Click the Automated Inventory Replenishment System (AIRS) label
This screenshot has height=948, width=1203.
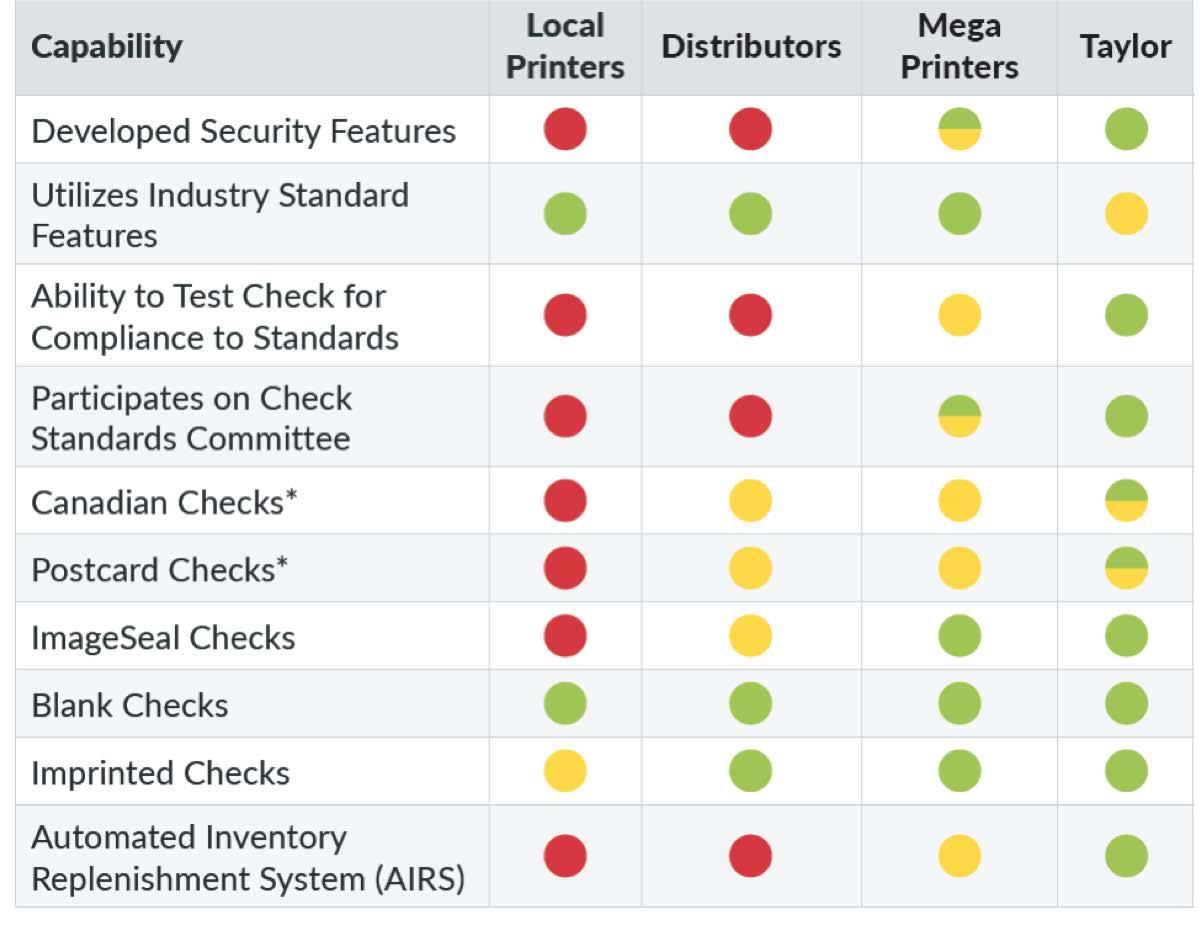[248, 858]
